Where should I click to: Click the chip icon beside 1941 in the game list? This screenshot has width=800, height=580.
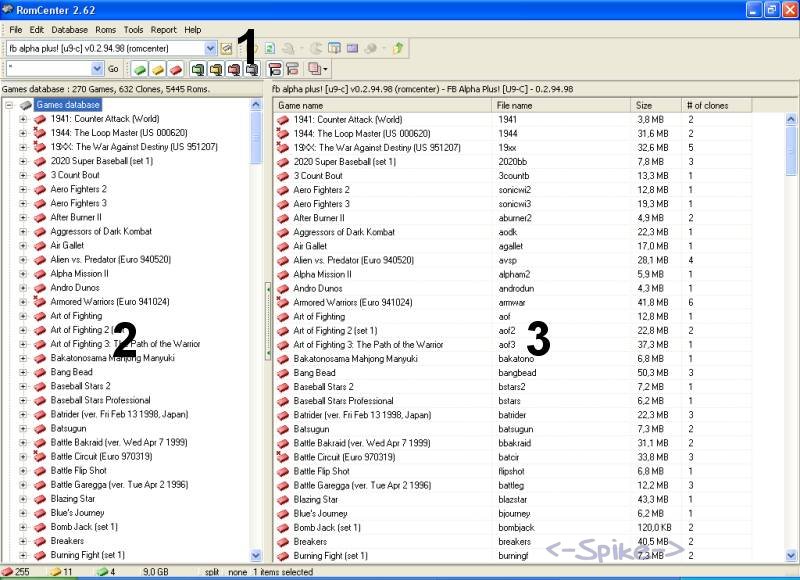click(x=283, y=120)
